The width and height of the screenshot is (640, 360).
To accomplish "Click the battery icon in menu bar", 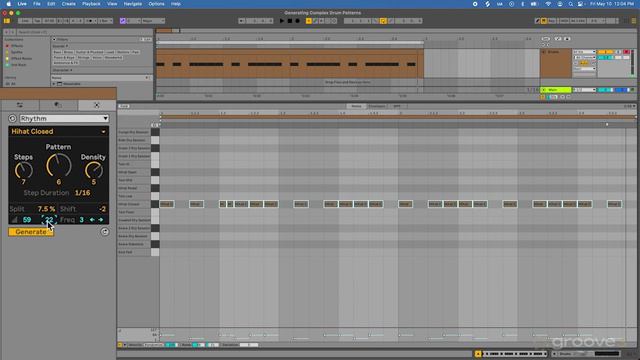I will [534, 4].
